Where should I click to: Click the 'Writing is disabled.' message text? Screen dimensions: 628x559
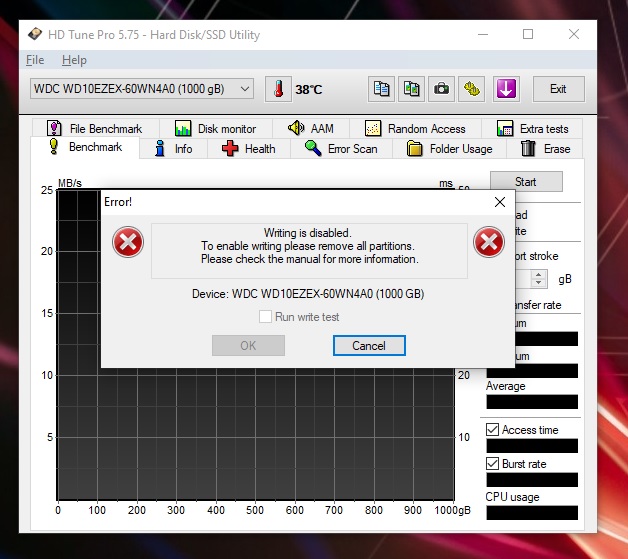(308, 233)
